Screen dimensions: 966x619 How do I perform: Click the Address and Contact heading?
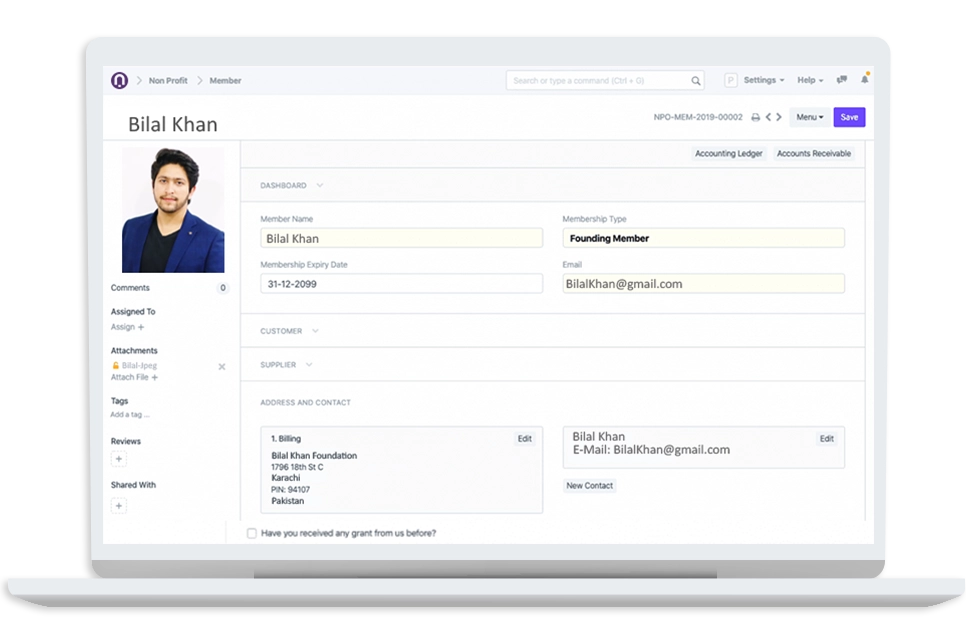[x=306, y=403]
